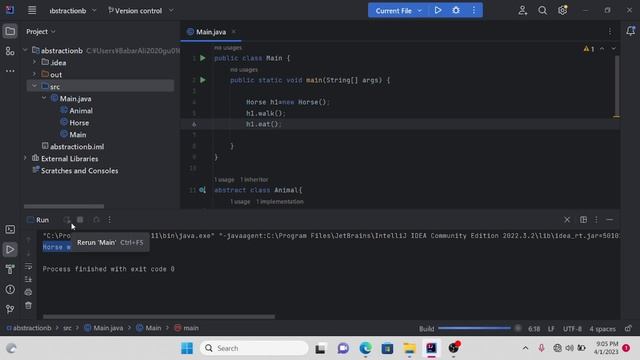Click the Main breadcrumb in navigation bar
This screenshot has width=640, height=360.
click(x=149, y=328)
